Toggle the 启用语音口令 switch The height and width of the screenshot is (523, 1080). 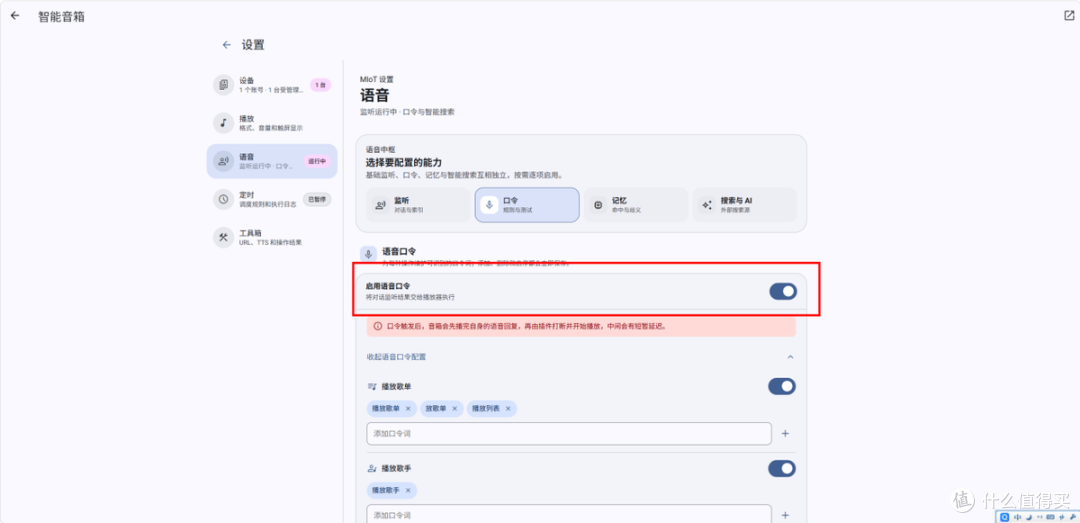783,291
